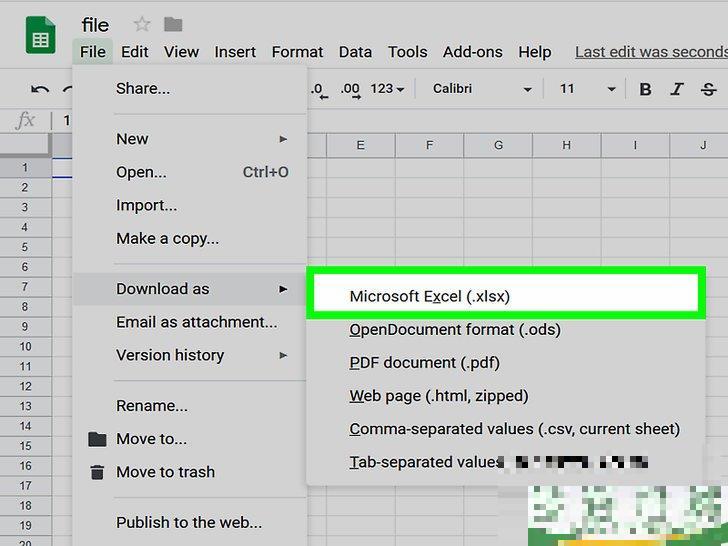Click Move to trash menu entry
This screenshot has width=728, height=546.
click(x=165, y=472)
